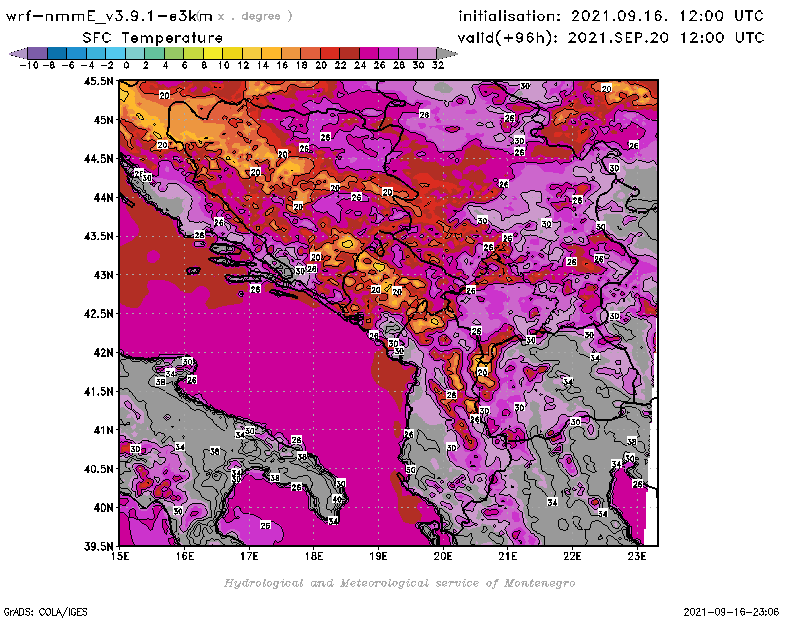Screen dimensions: 800x618
Task: Click the '-10' legend scale number
Action: pyautogui.click(x=29, y=65)
